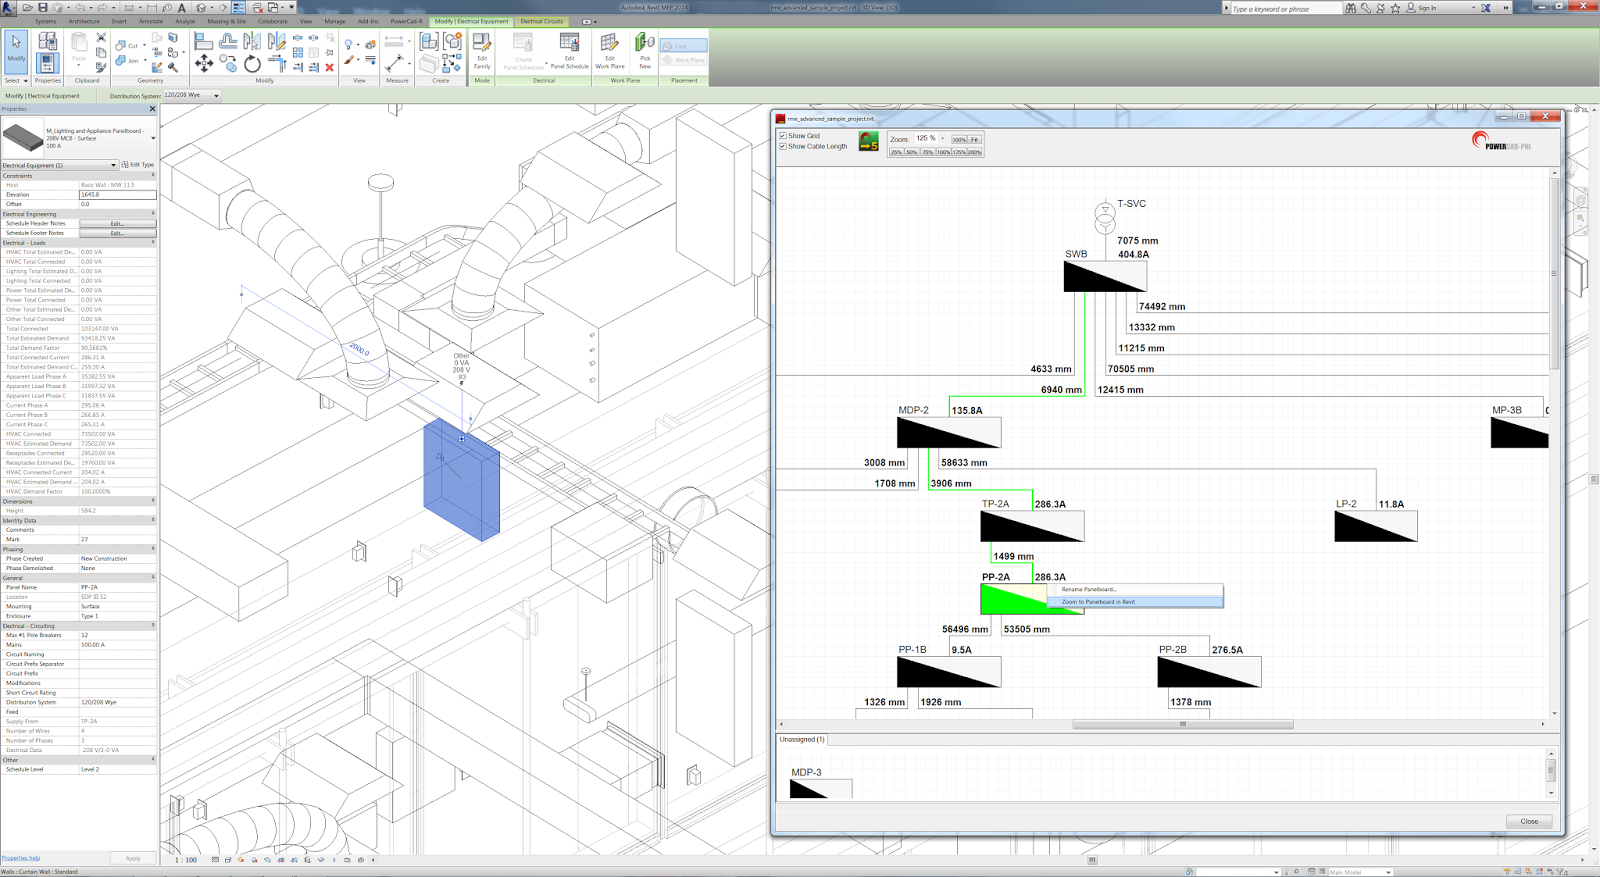Click the Hide in View lightbulb icon
Image resolution: width=1600 pixels, height=877 pixels.
pyautogui.click(x=348, y=44)
